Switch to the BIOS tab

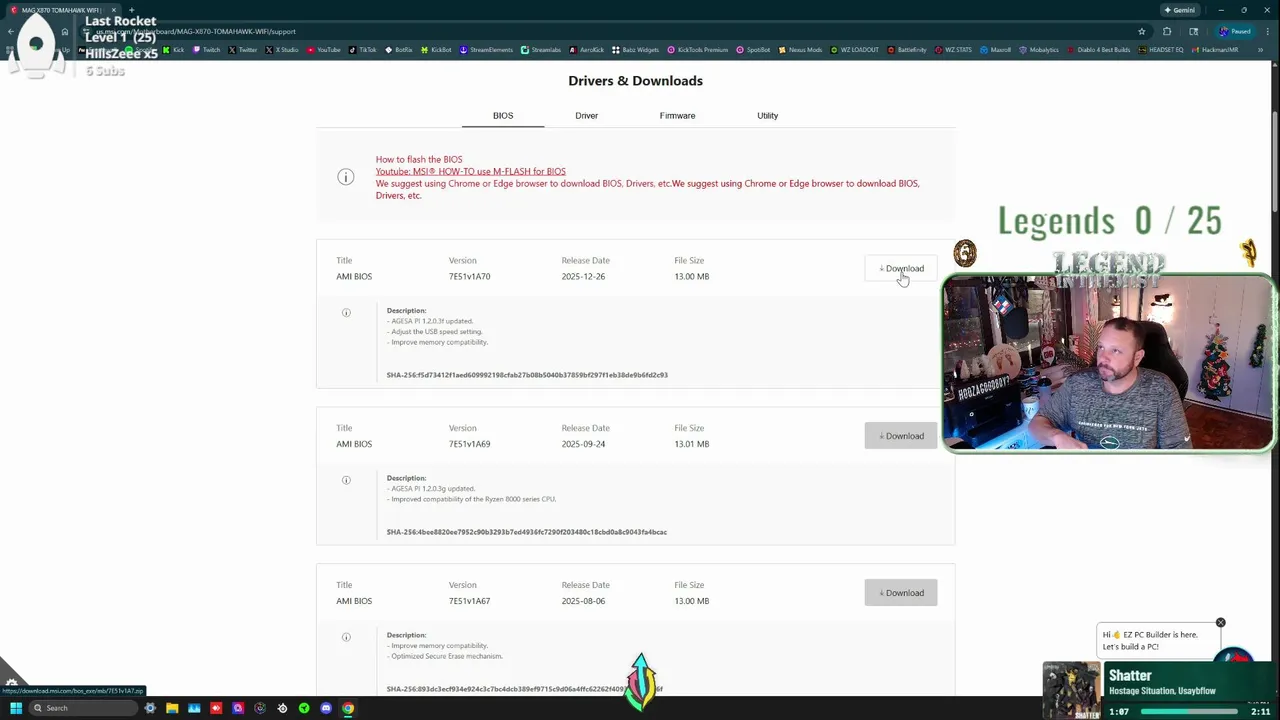click(503, 116)
